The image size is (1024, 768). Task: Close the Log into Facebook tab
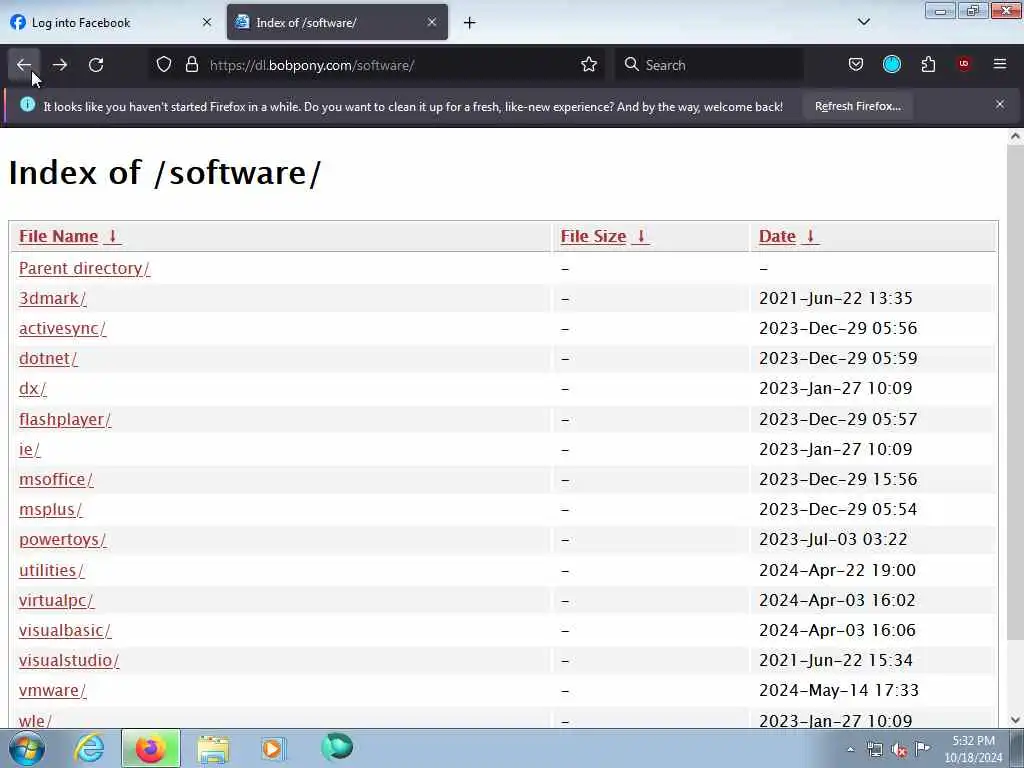coord(207,22)
